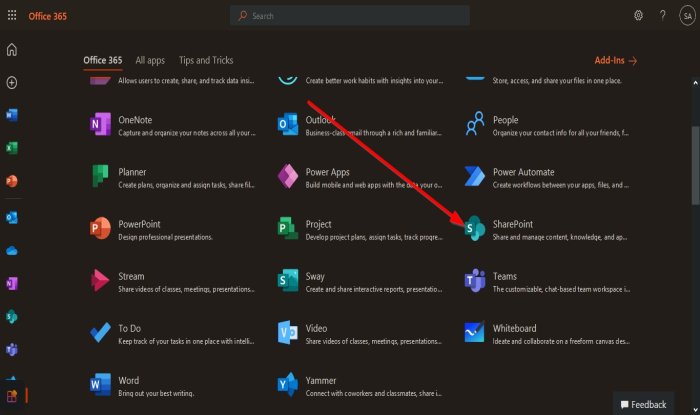This screenshot has height=415, width=700.
Task: Open Teams from the left sidebar
Action: pyautogui.click(x=12, y=349)
